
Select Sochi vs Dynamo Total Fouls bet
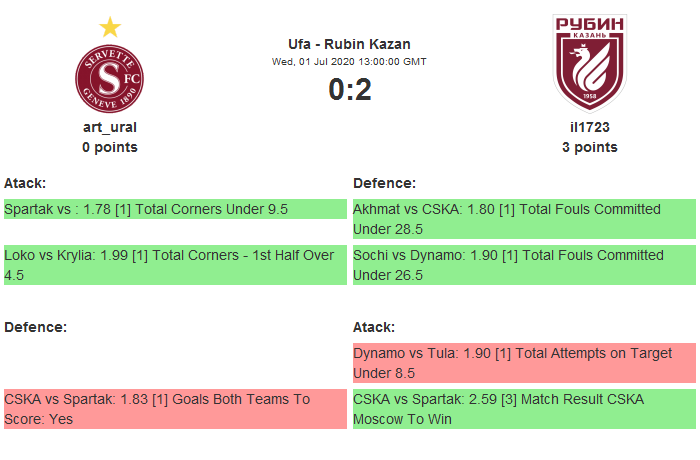pos(524,265)
